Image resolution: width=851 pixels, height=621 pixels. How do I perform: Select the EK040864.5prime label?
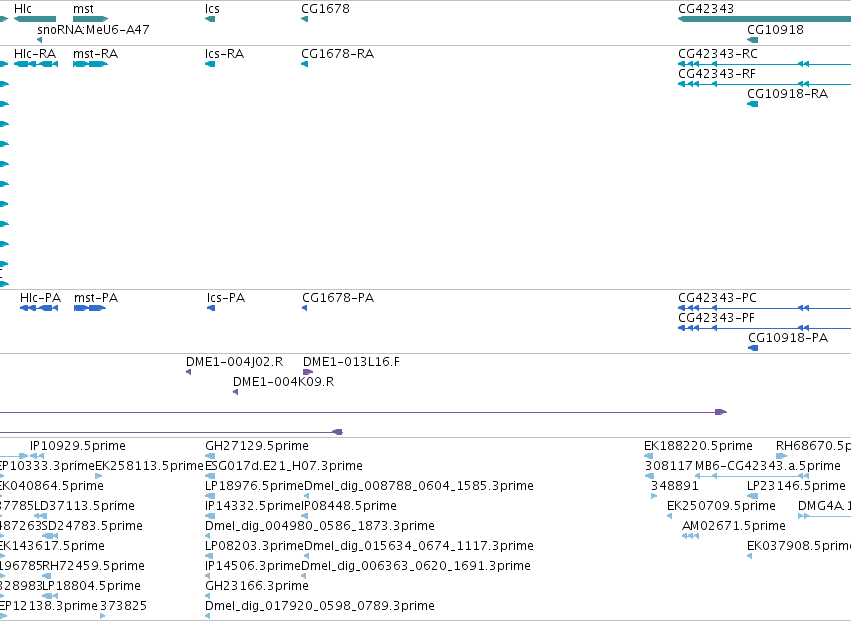click(x=52, y=486)
